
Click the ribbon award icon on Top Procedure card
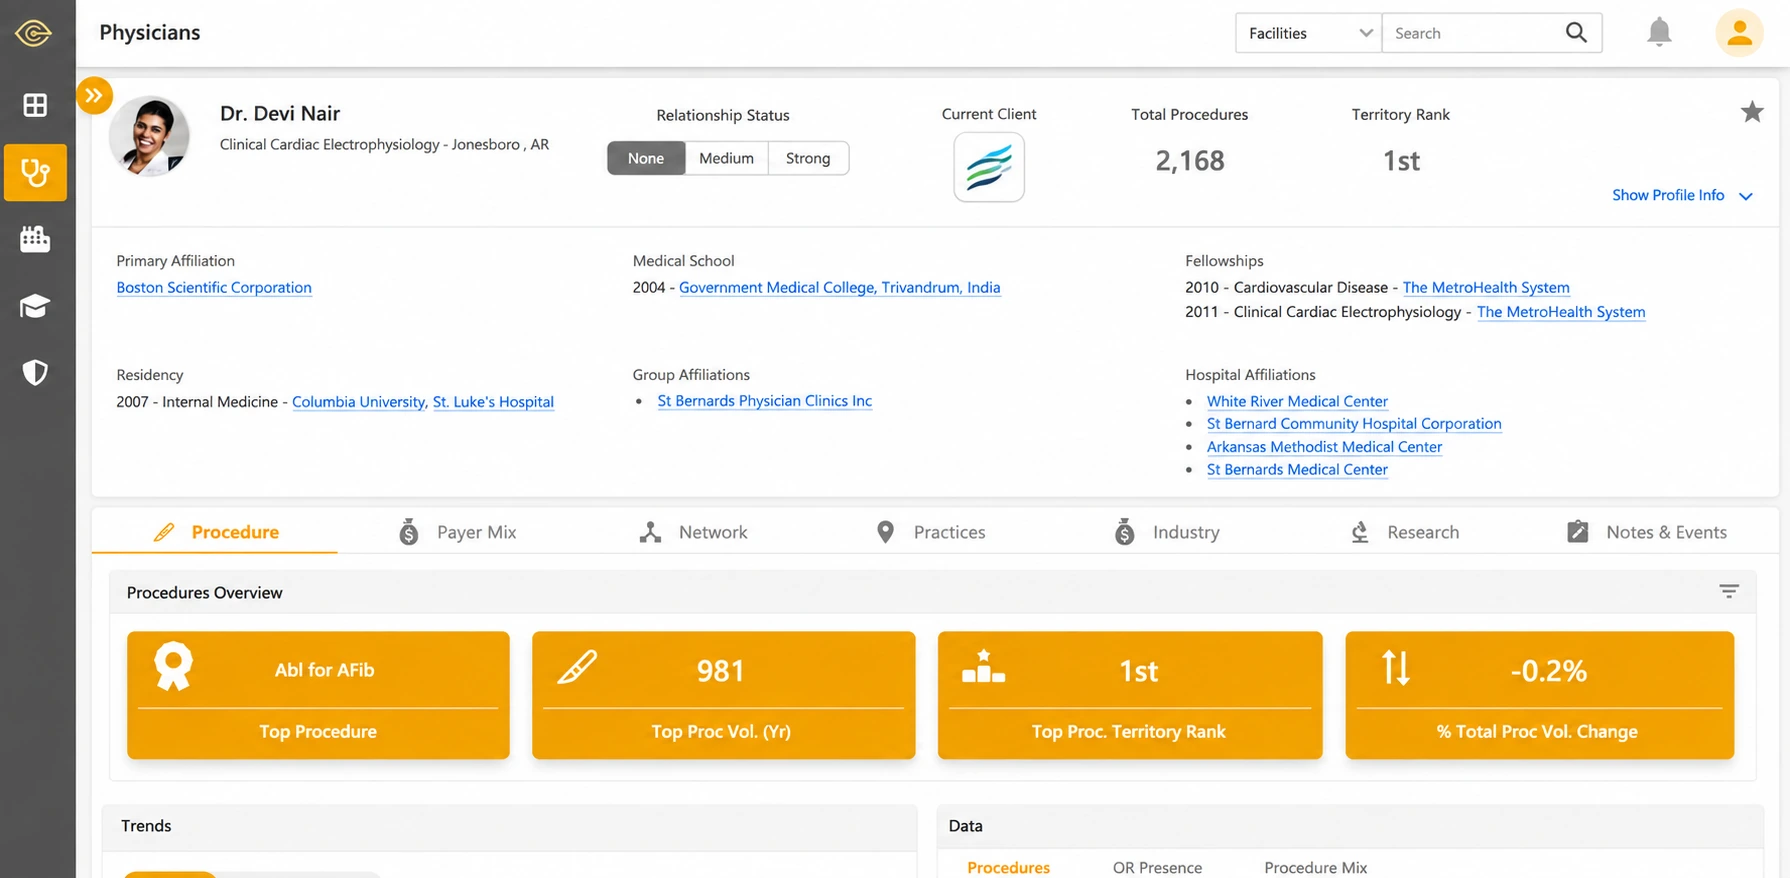(x=173, y=666)
